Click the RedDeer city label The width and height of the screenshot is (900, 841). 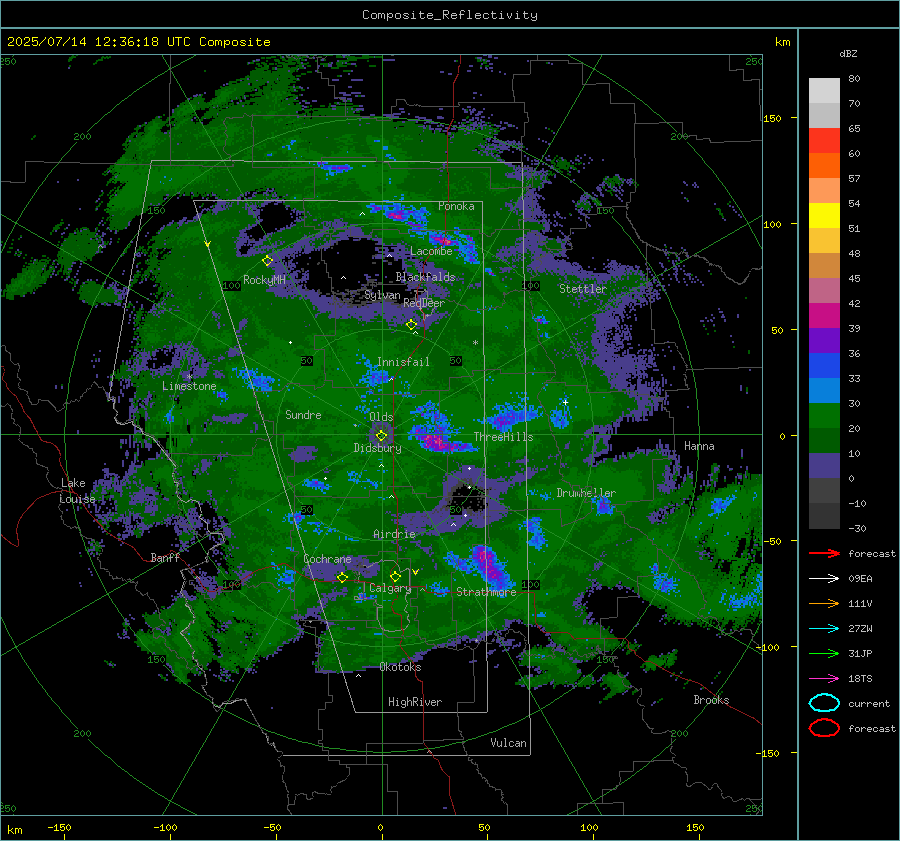[x=424, y=303]
